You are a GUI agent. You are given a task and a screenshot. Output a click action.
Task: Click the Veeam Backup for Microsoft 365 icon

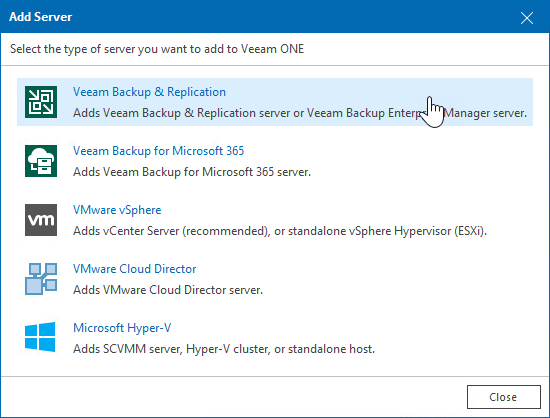coord(41,161)
